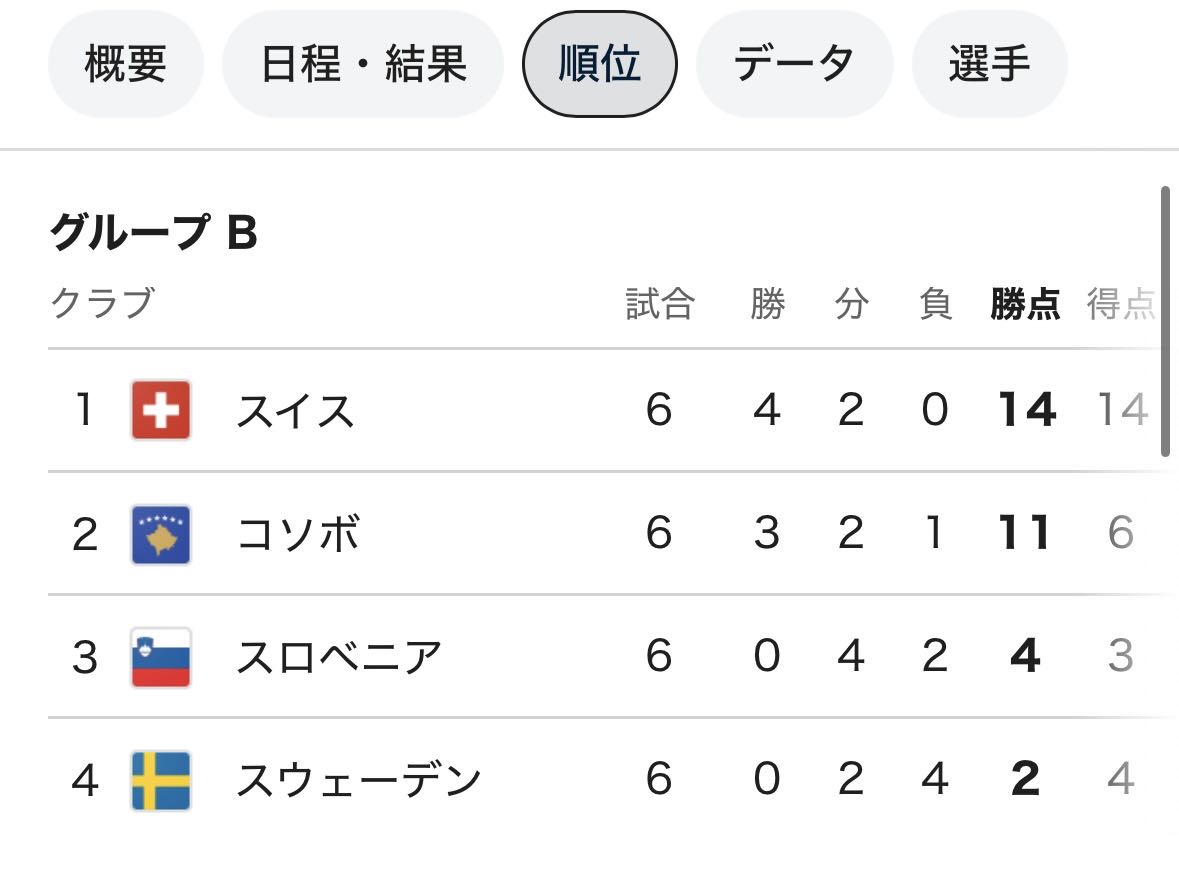This screenshot has height=870, width=1179.
Task: Open the スイス team link
Action: [x=295, y=411]
